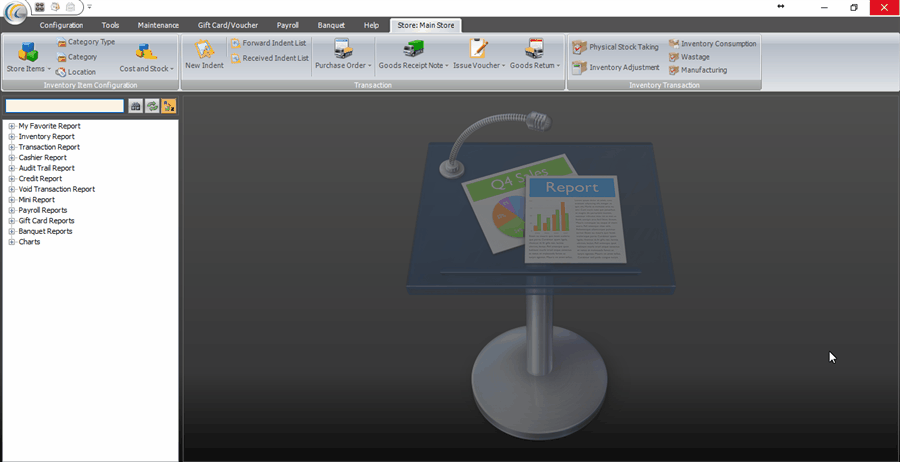
Task: Click the Goods Return truck icon
Action: coord(534,48)
